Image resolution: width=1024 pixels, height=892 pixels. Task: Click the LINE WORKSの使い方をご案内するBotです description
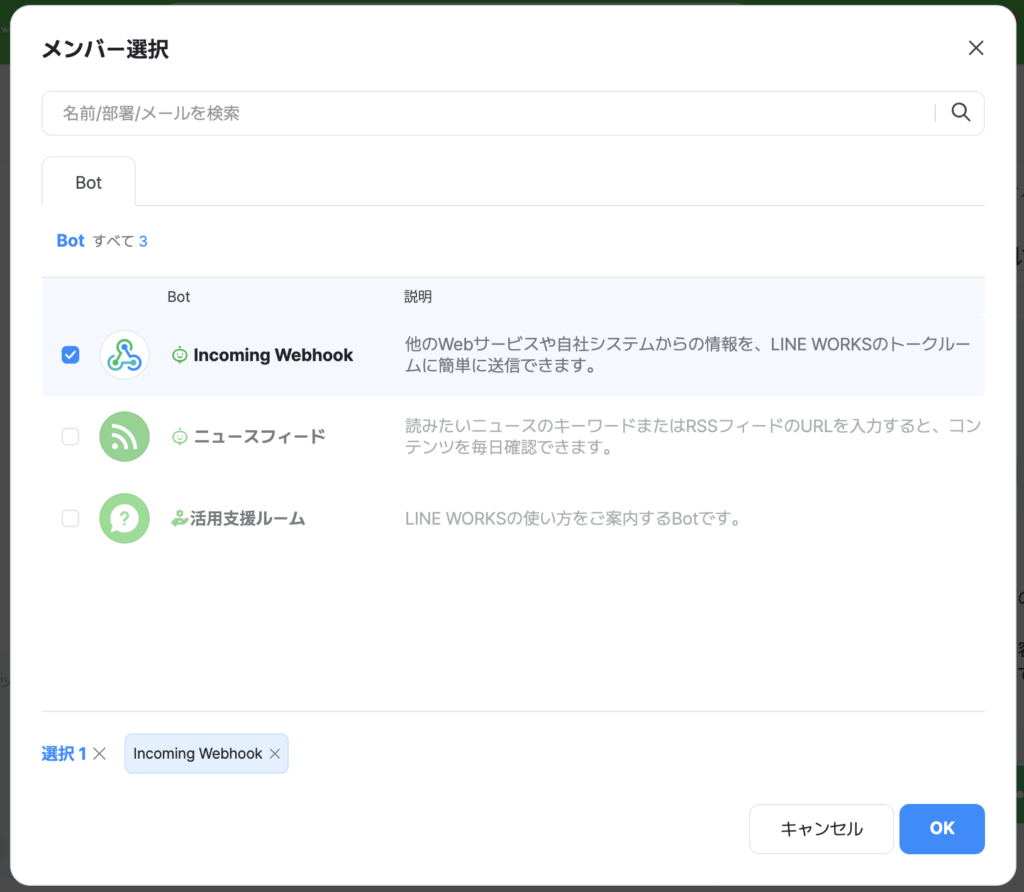[573, 518]
